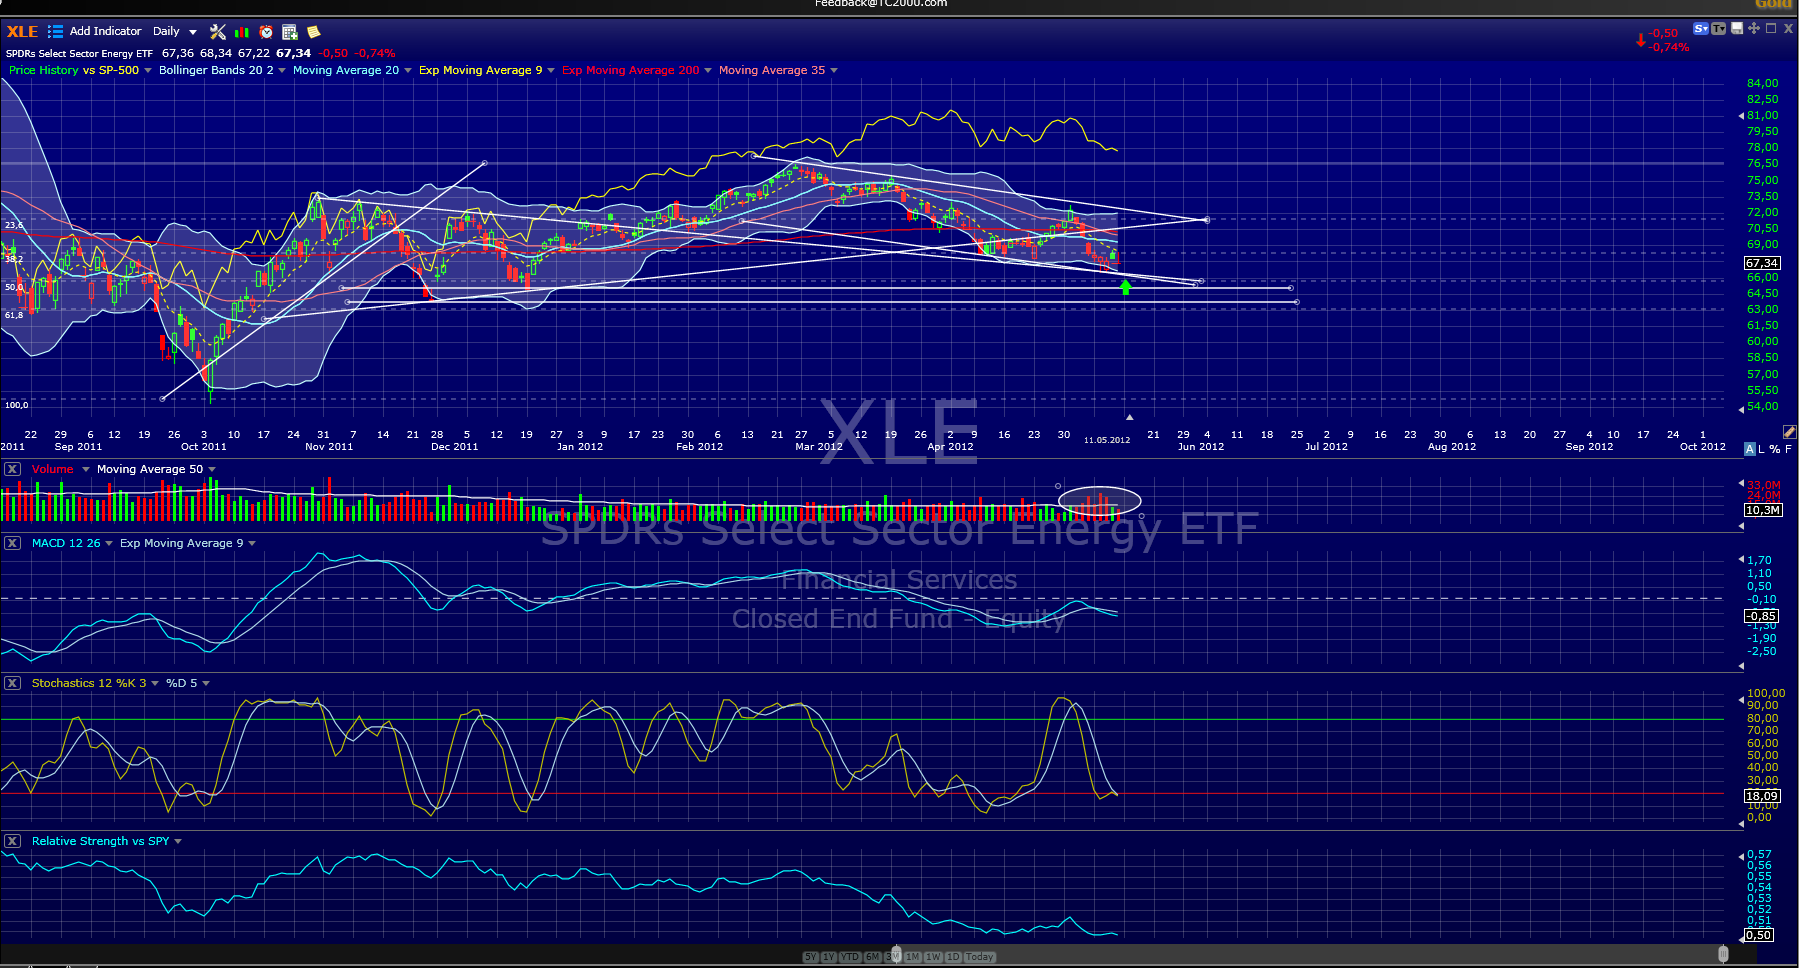1799x968 pixels.
Task: Expand the Moving Average 20 dropdown
Action: 408,70
